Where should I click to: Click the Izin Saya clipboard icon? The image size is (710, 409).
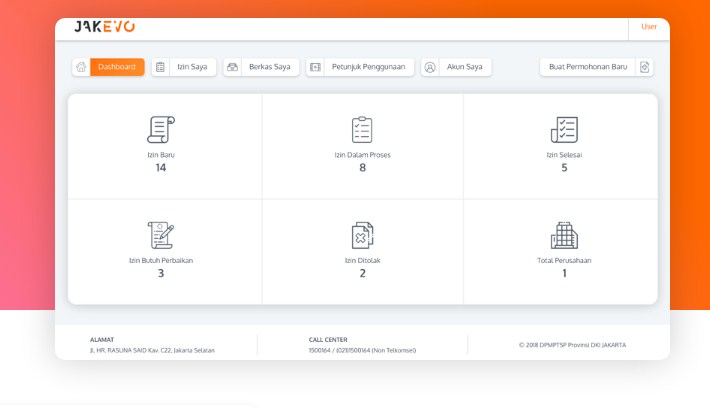160,67
